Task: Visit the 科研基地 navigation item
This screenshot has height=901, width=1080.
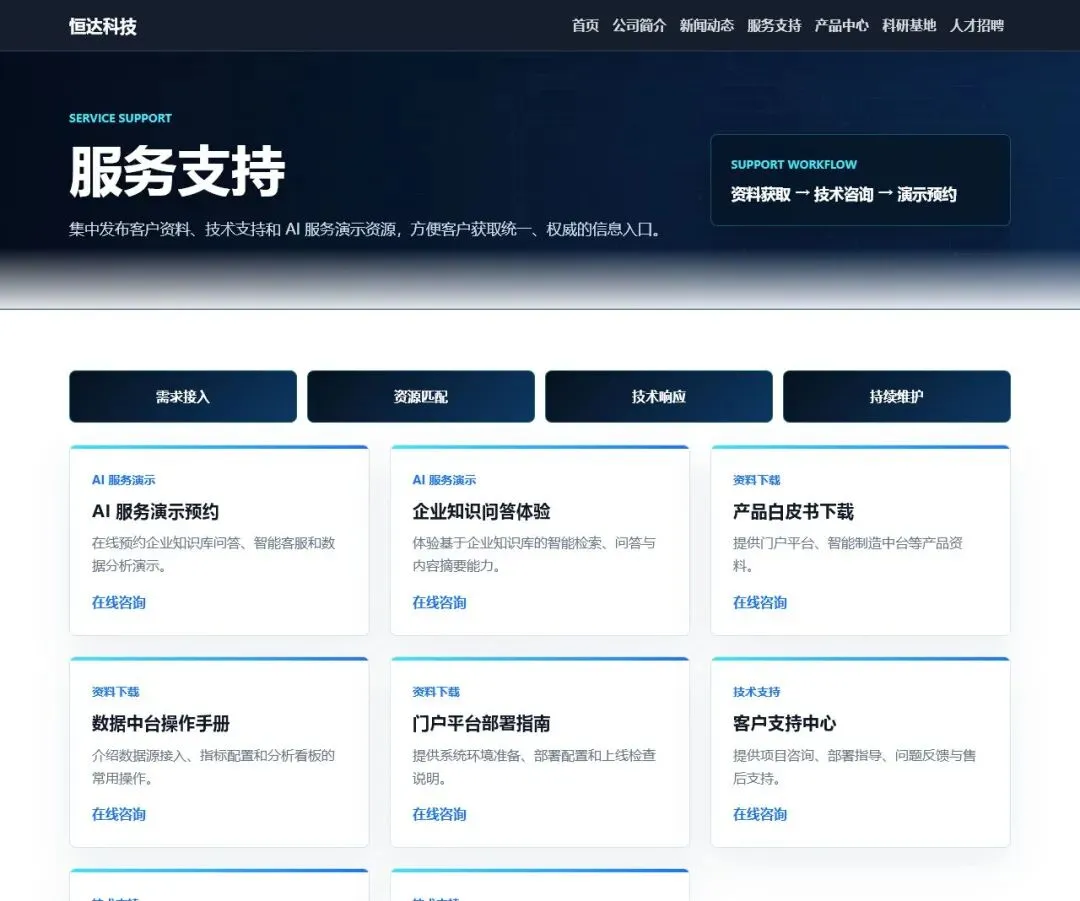Action: click(x=909, y=25)
